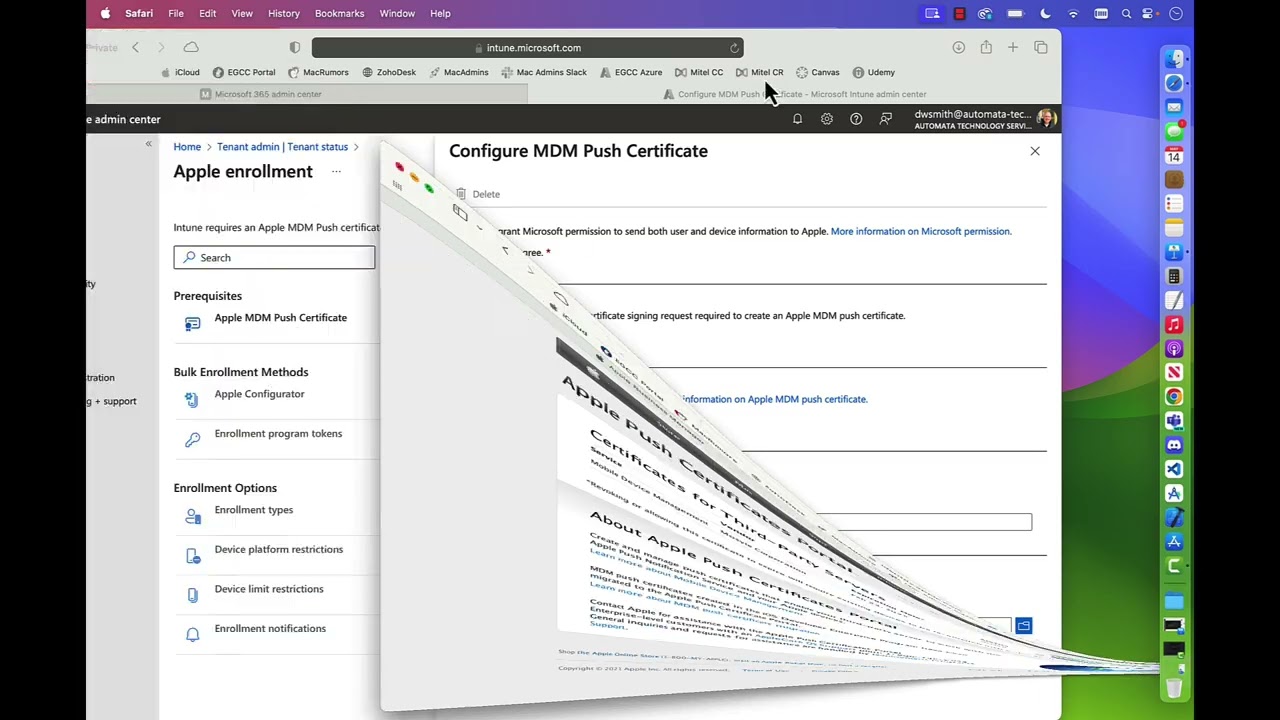Go to Tenant admin | Tenant status breadcrumb
Viewport: 1280px width, 720px height.
[x=283, y=147]
